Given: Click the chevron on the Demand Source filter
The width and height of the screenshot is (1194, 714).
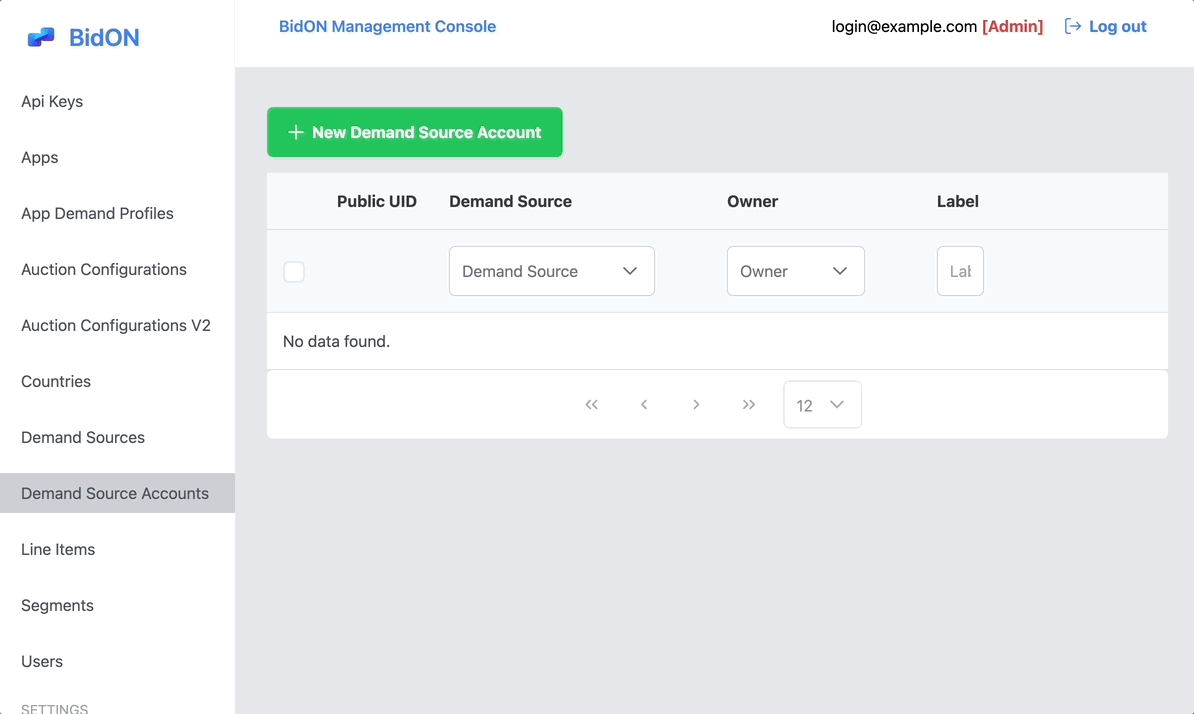Looking at the screenshot, I should [630, 271].
